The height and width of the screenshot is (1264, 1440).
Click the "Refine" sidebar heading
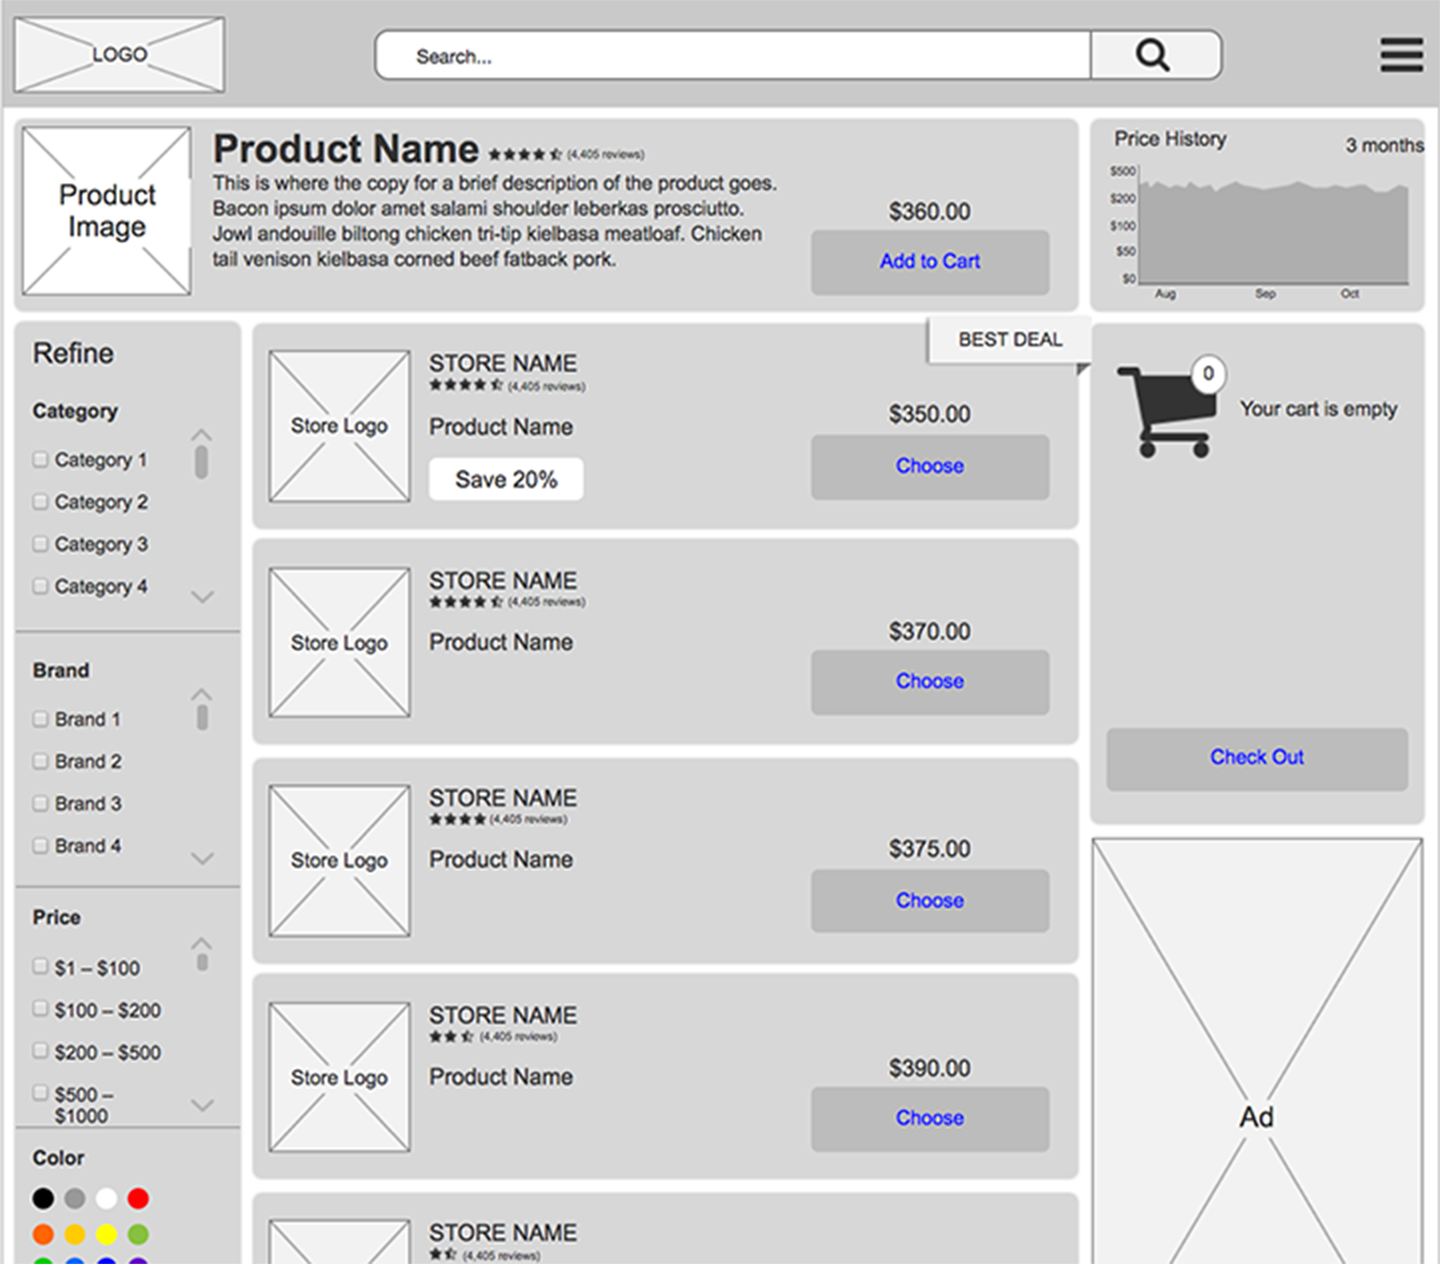pyautogui.click(x=73, y=354)
